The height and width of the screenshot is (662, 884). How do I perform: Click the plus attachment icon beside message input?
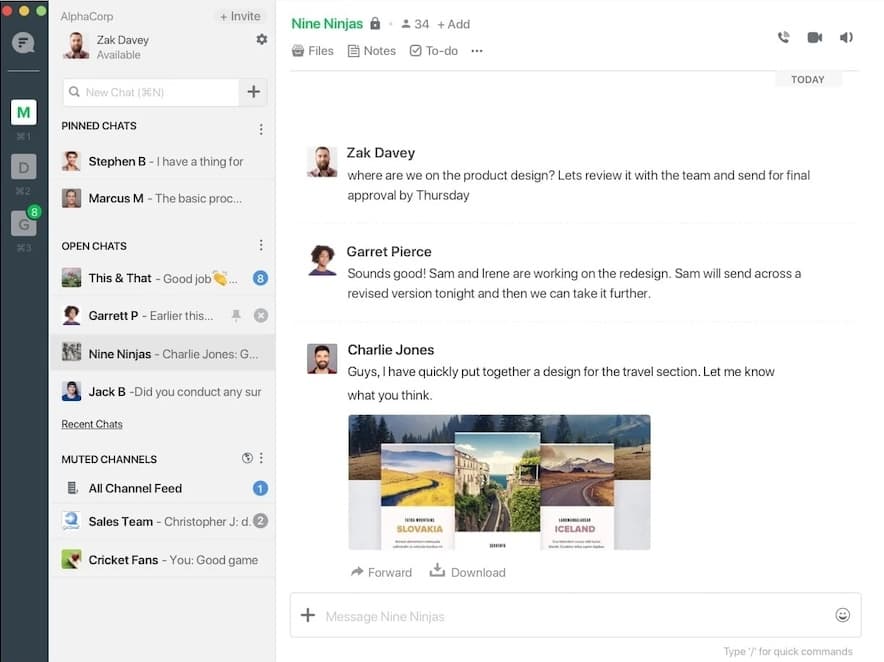pyautogui.click(x=308, y=615)
